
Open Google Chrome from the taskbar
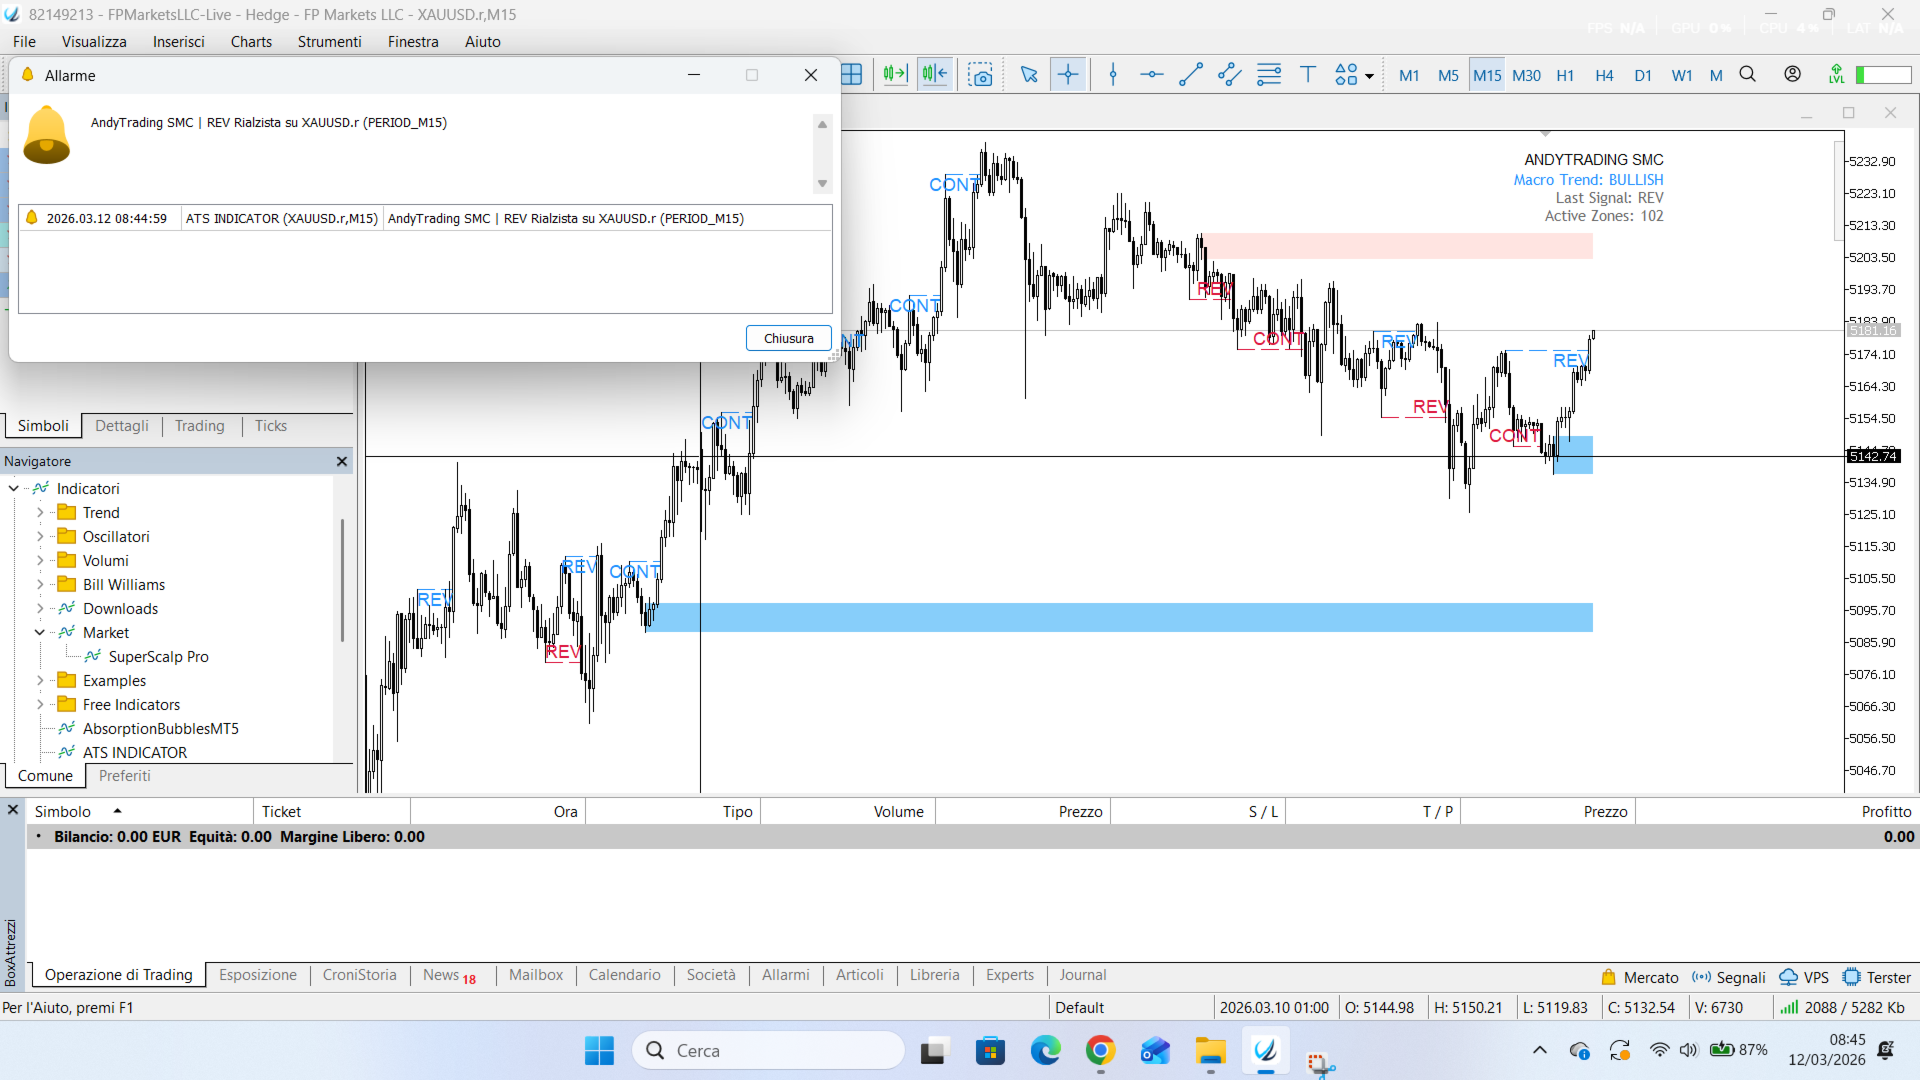pos(1100,1051)
